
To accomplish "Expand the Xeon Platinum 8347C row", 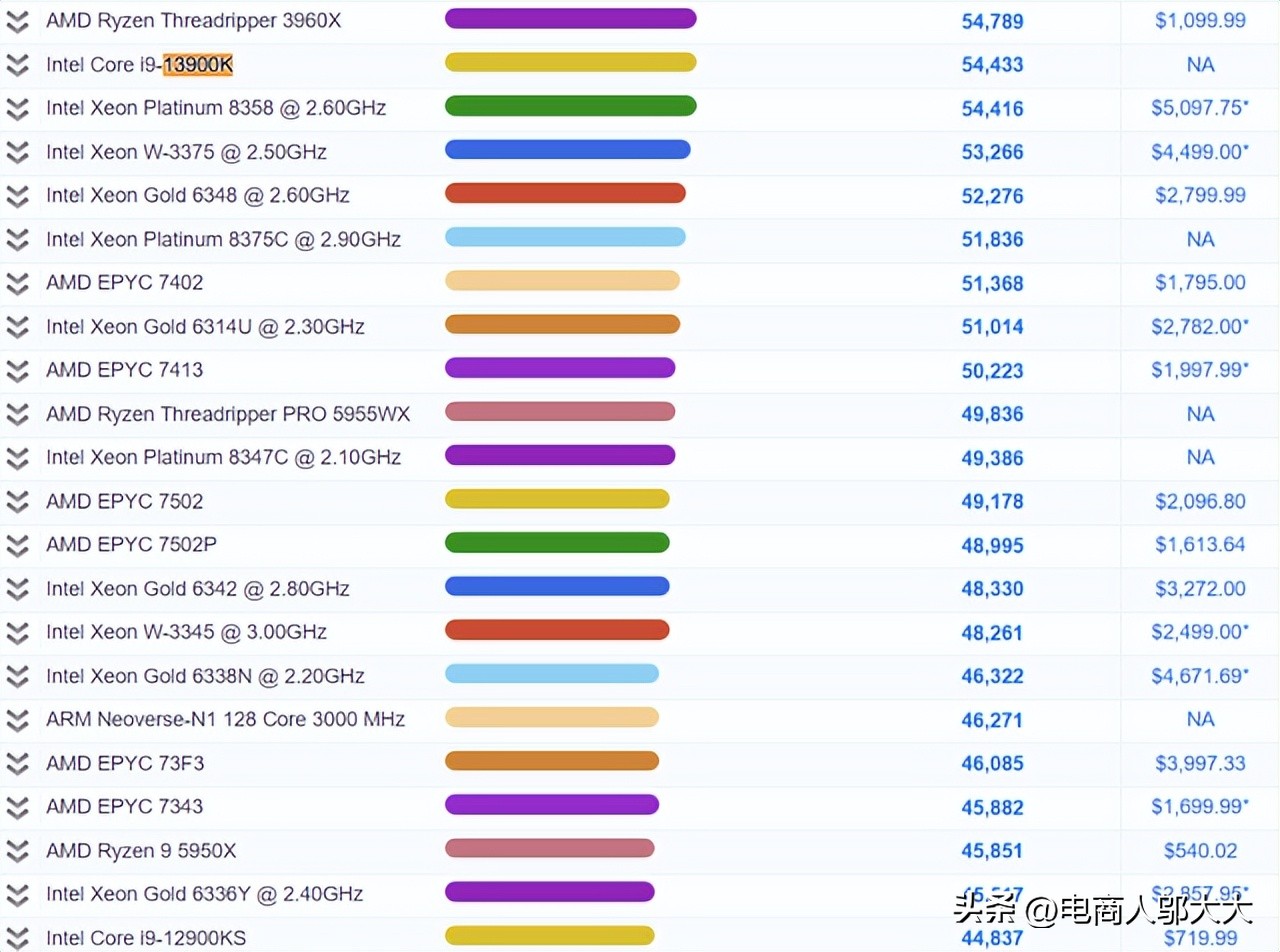I will (17, 458).
